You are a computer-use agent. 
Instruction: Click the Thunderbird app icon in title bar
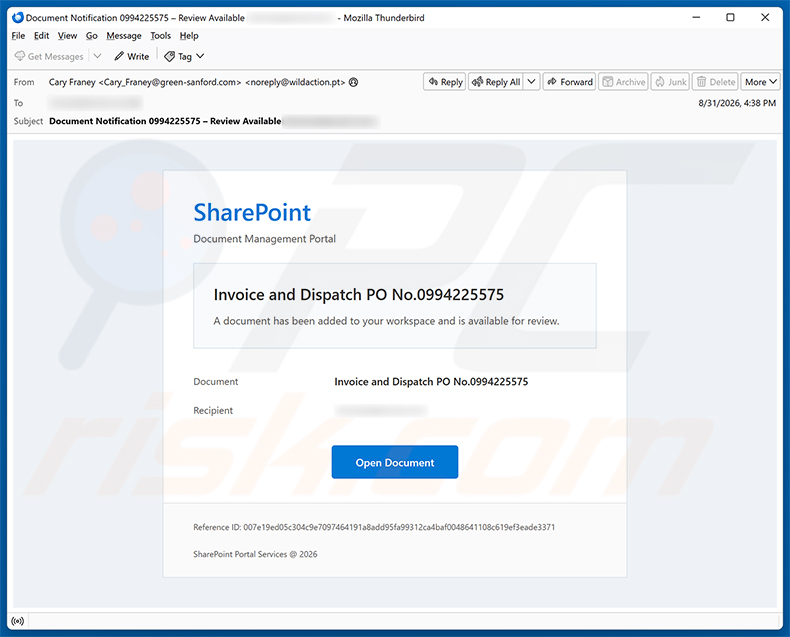(x=18, y=18)
